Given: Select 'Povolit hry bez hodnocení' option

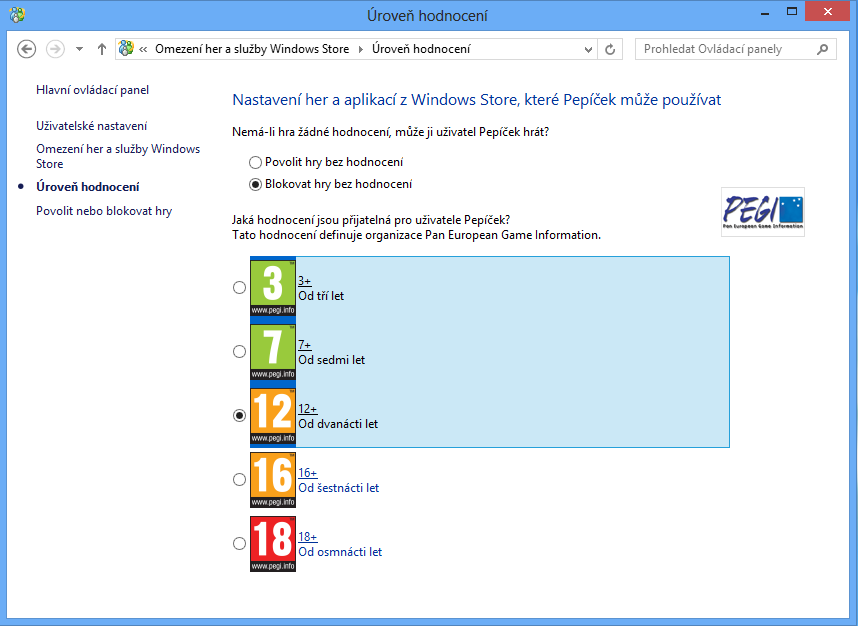Looking at the screenshot, I should coord(256,162).
